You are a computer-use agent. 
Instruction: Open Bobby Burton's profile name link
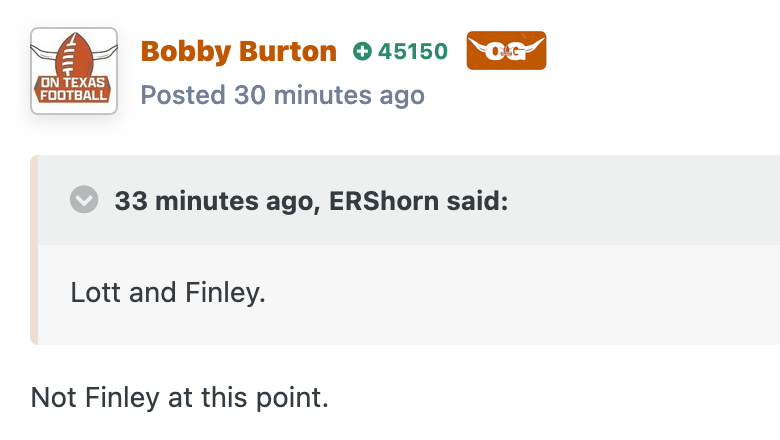(x=239, y=51)
